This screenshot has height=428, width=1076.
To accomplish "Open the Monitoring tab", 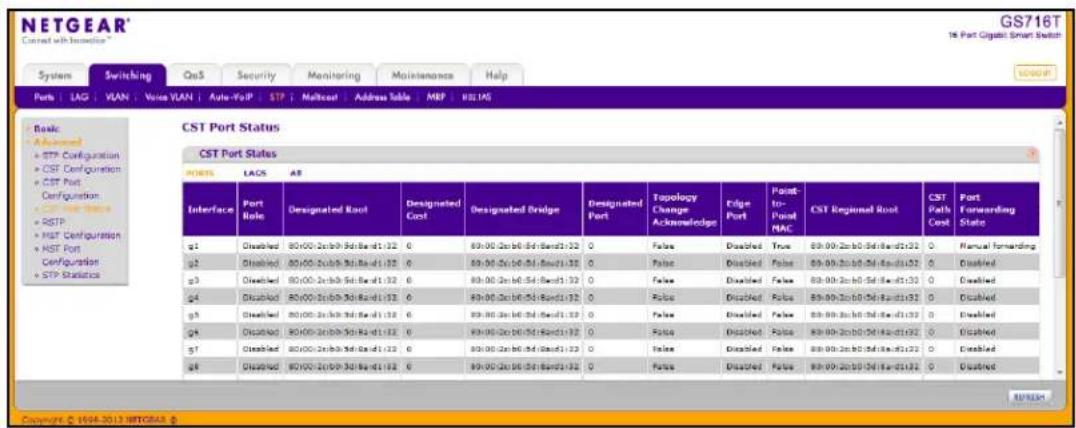I will pyautogui.click(x=334, y=75).
